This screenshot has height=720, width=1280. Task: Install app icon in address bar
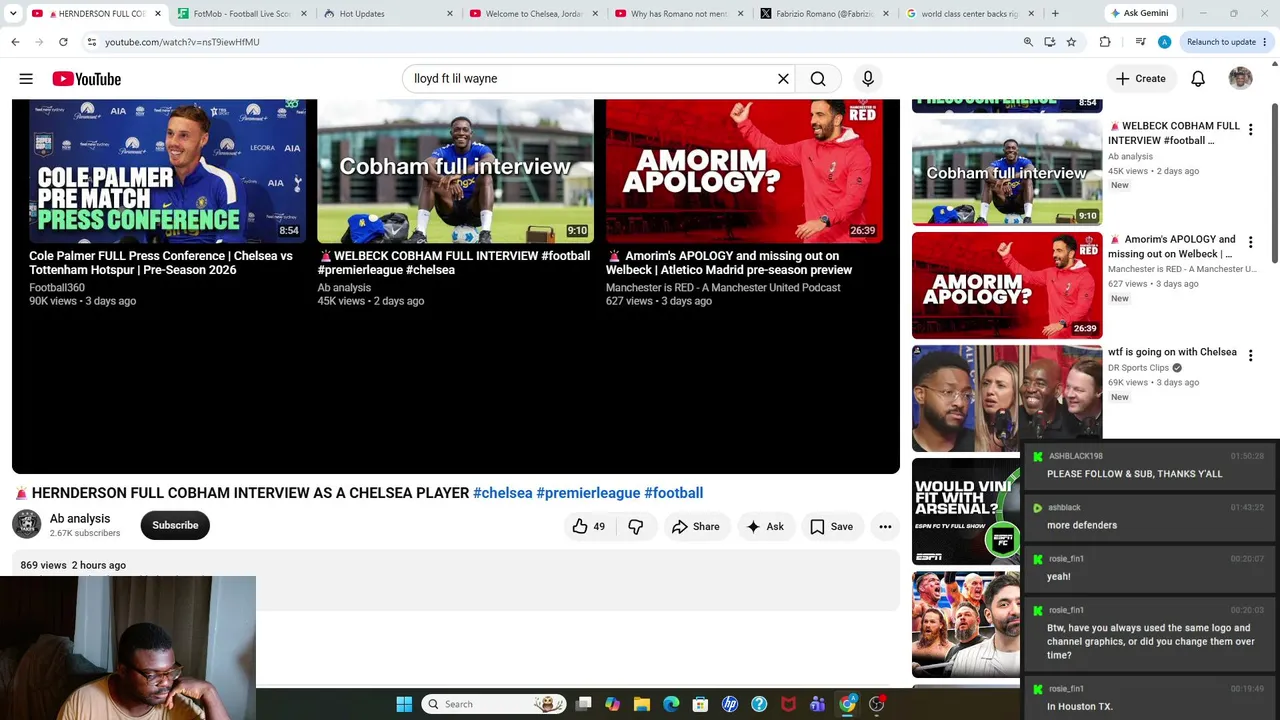pos(1049,42)
